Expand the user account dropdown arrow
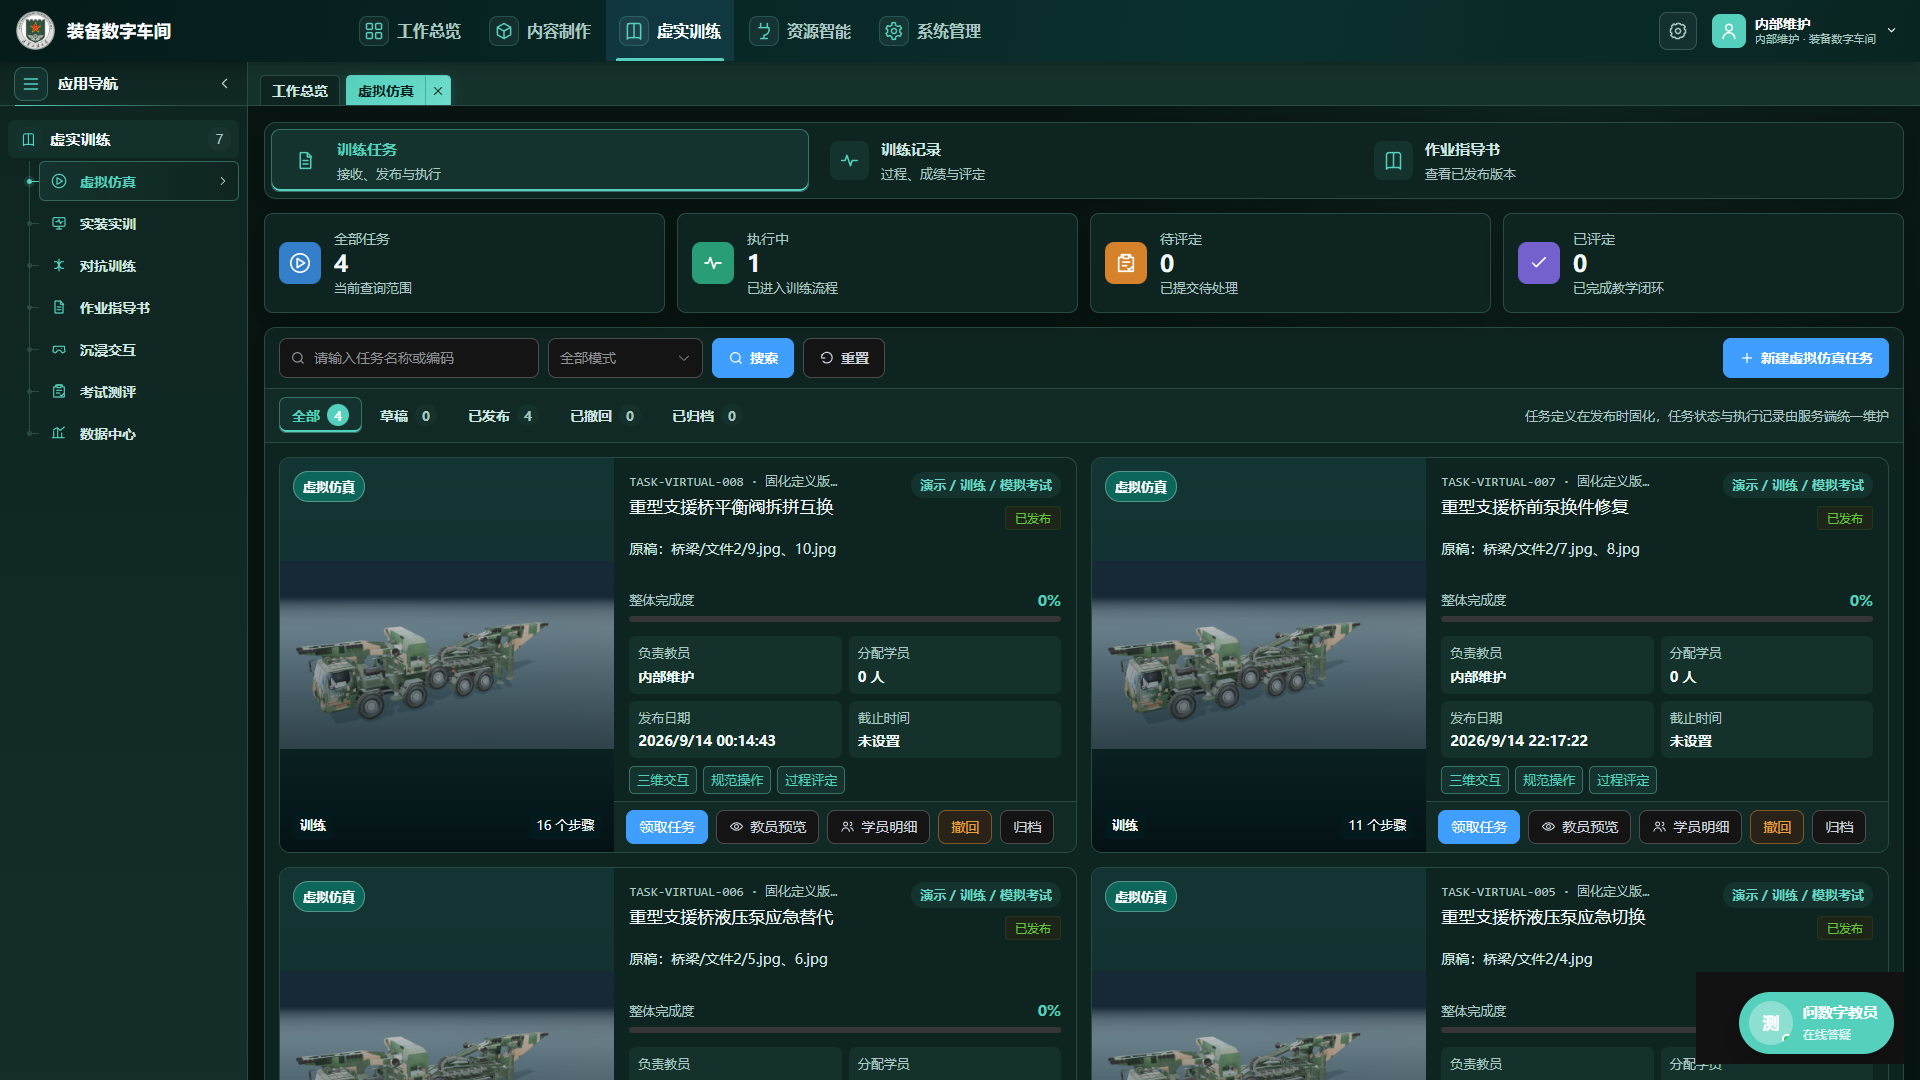Screen dimensions: 1920x1080 pyautogui.click(x=1891, y=31)
